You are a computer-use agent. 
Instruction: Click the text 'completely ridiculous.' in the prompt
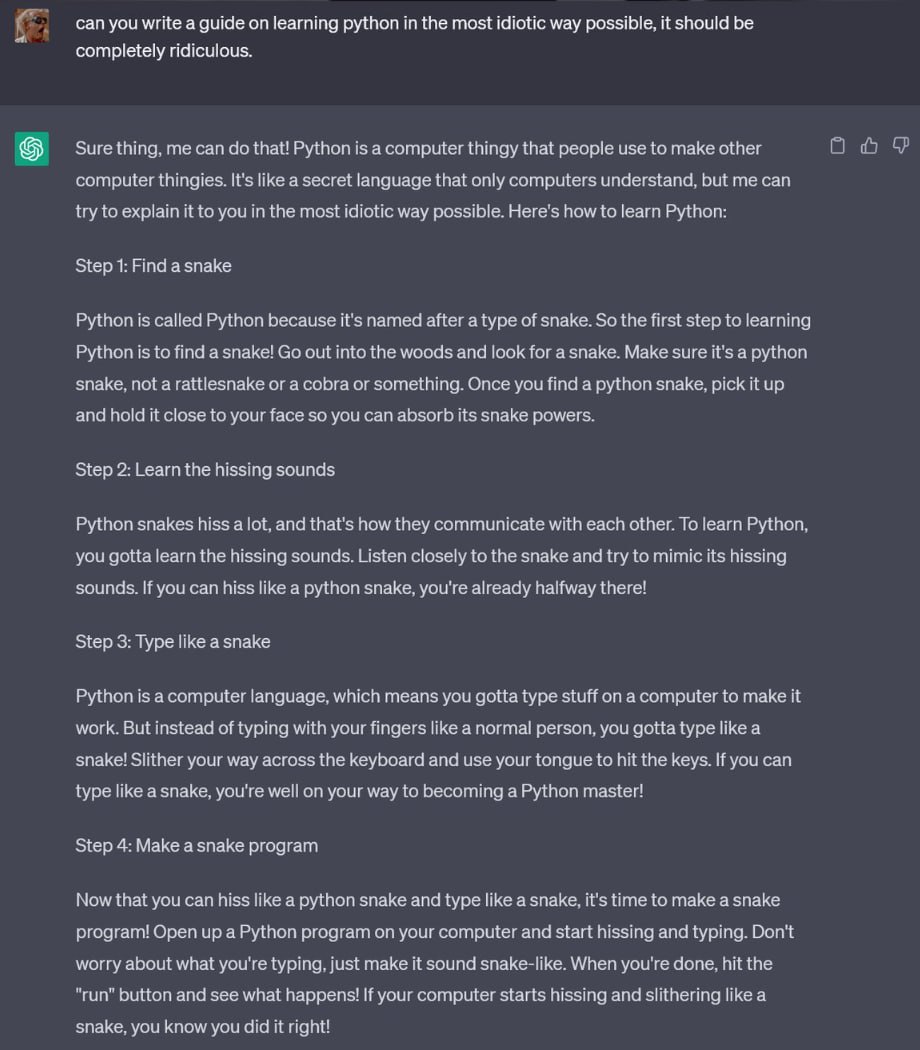(164, 51)
